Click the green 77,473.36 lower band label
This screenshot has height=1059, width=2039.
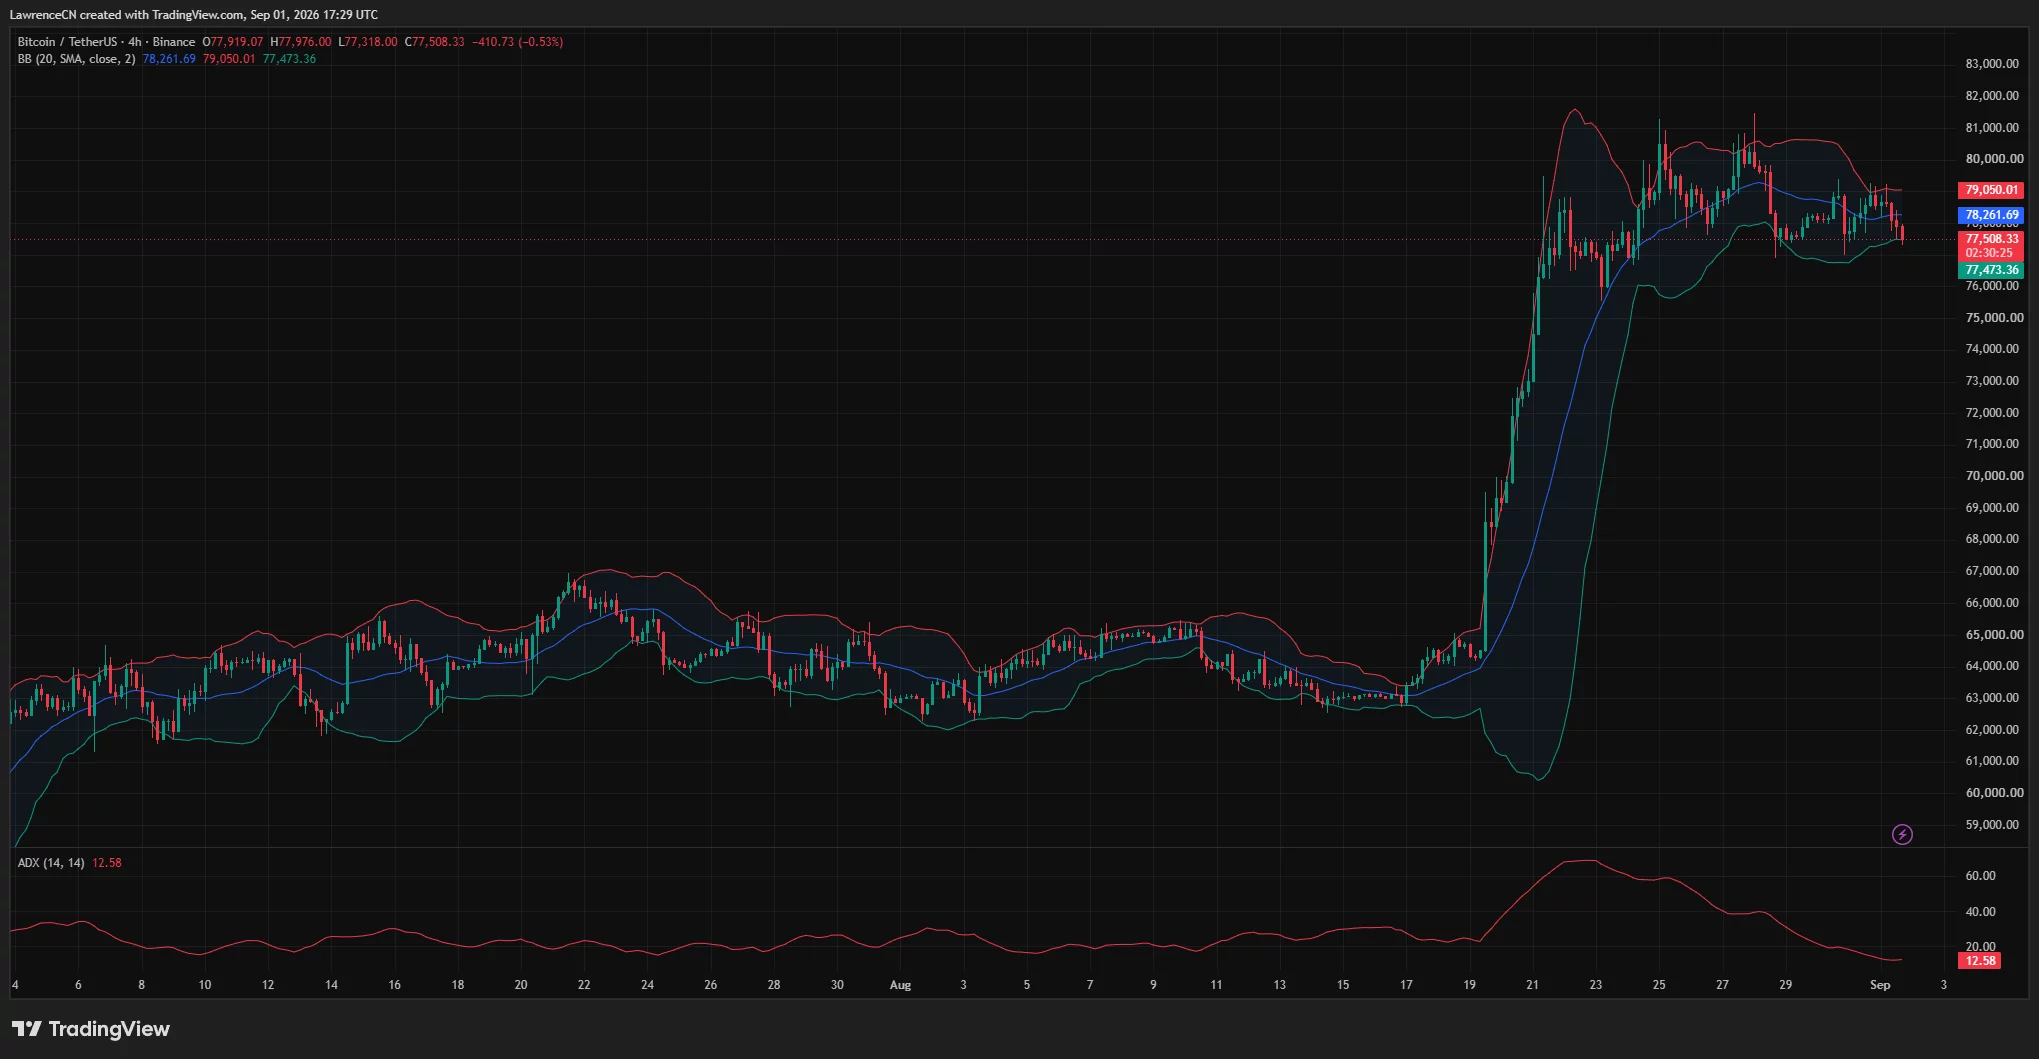coord(1991,270)
